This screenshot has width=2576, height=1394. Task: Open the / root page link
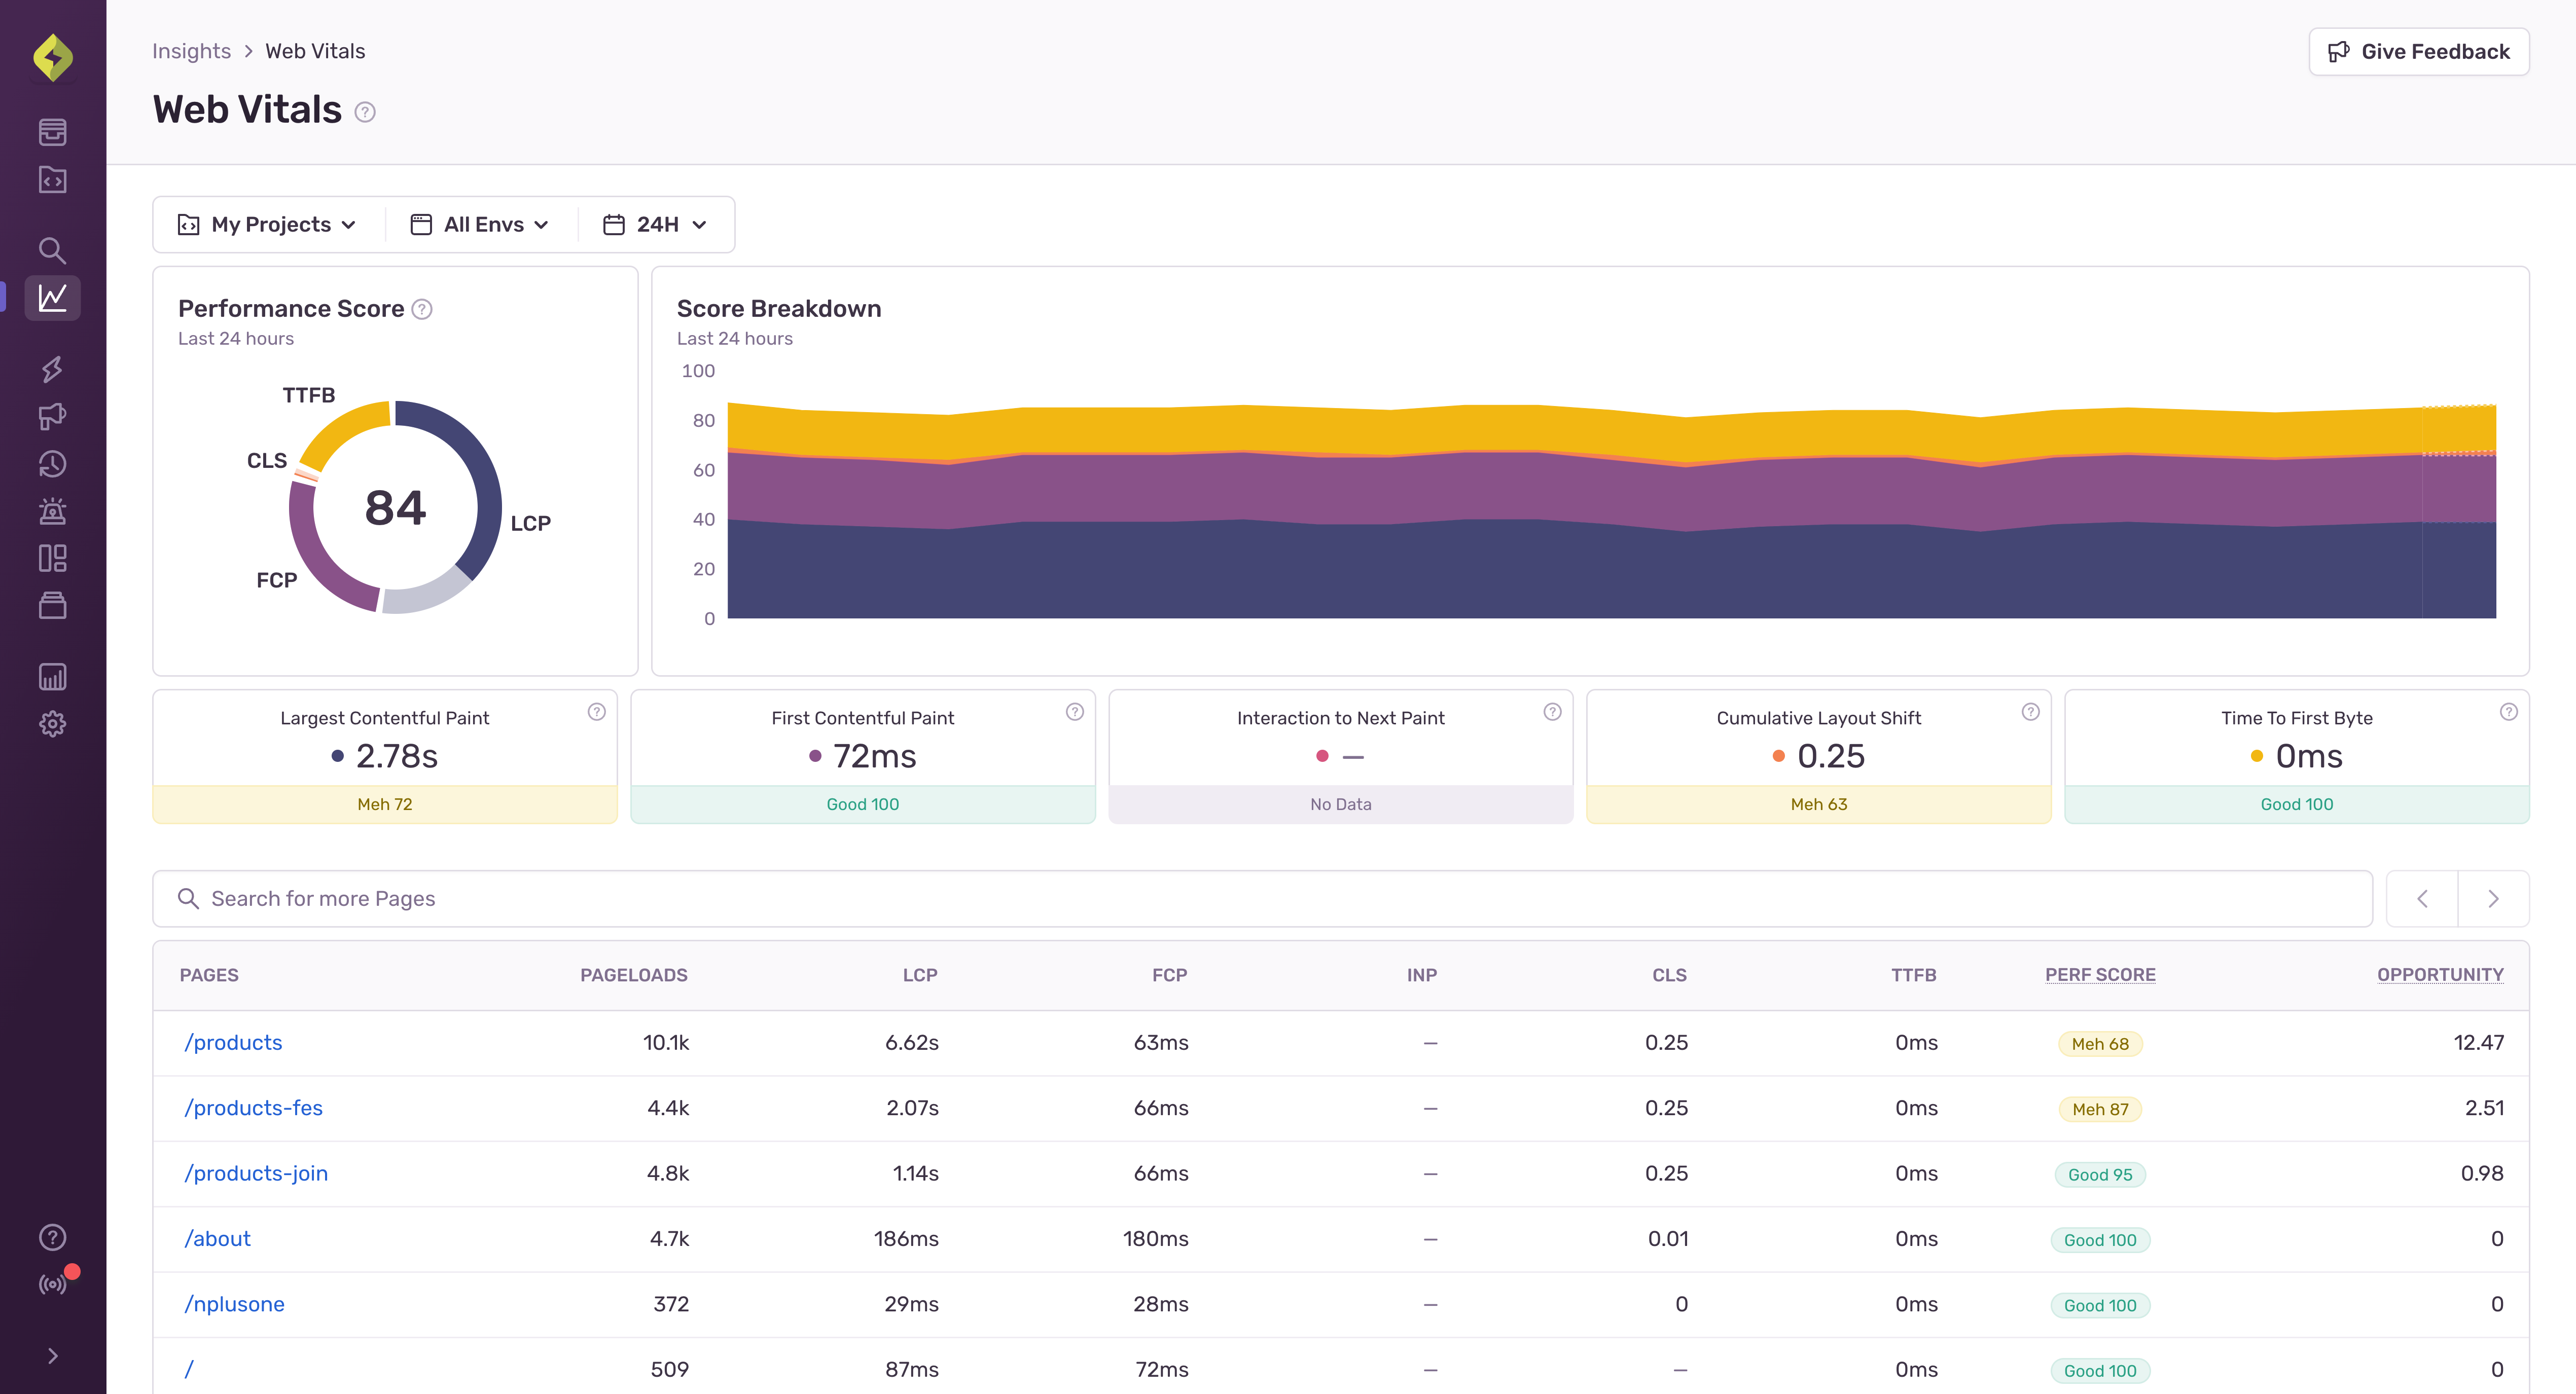click(189, 1370)
